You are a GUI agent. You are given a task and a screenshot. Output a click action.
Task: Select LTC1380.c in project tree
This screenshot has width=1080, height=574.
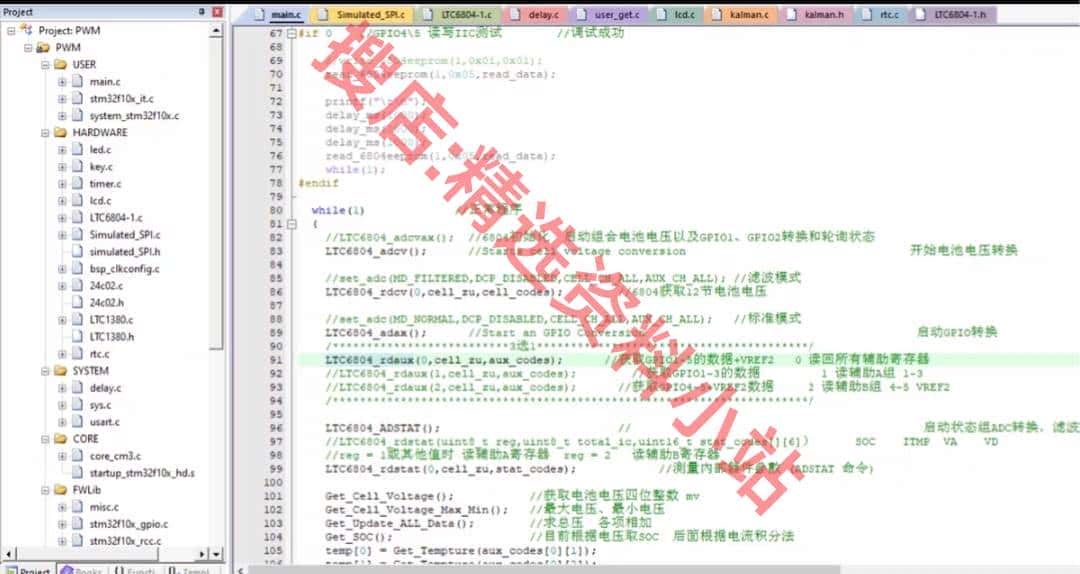pos(111,320)
